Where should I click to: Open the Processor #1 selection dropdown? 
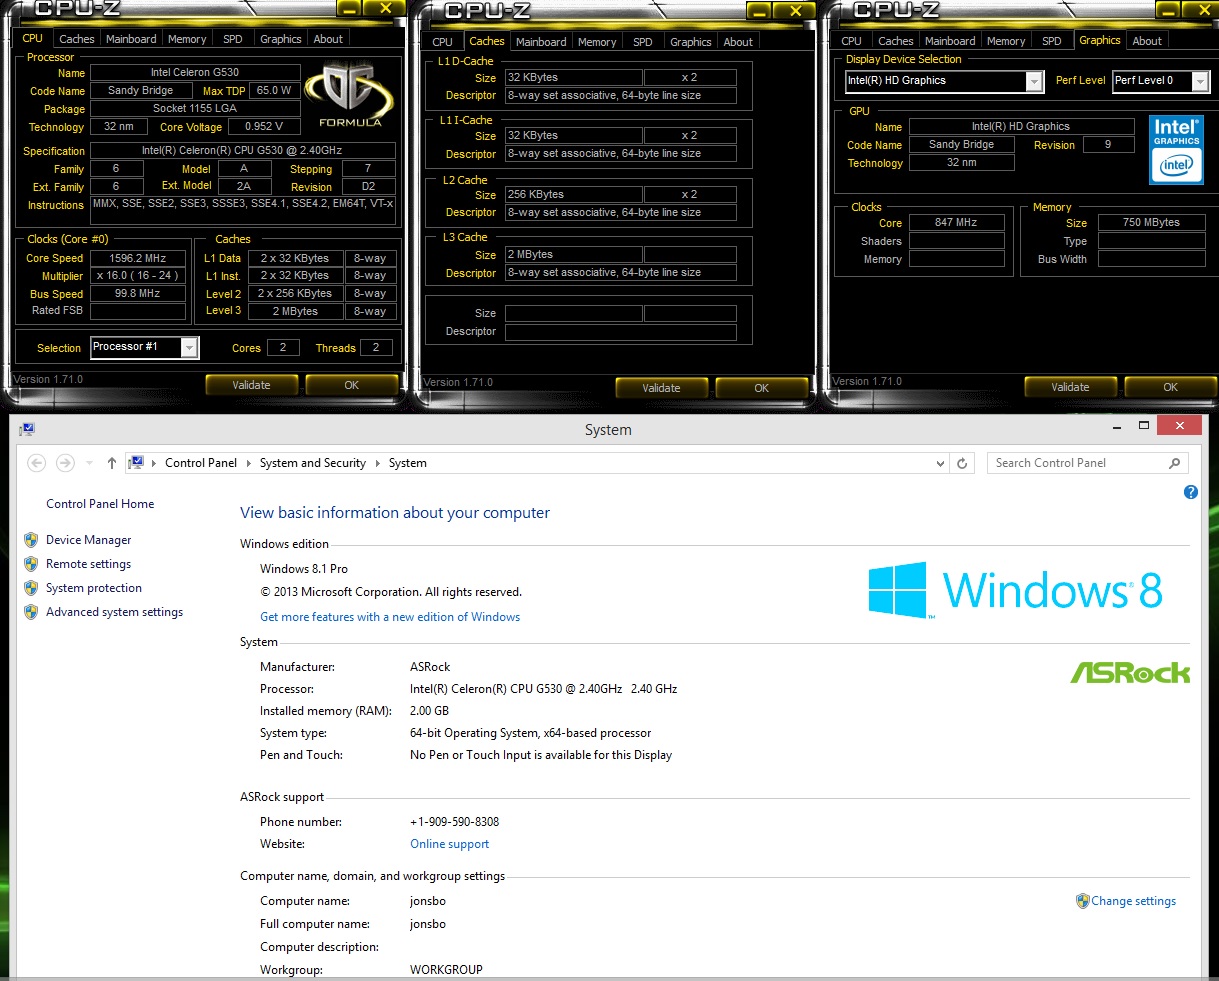pyautogui.click(x=189, y=347)
